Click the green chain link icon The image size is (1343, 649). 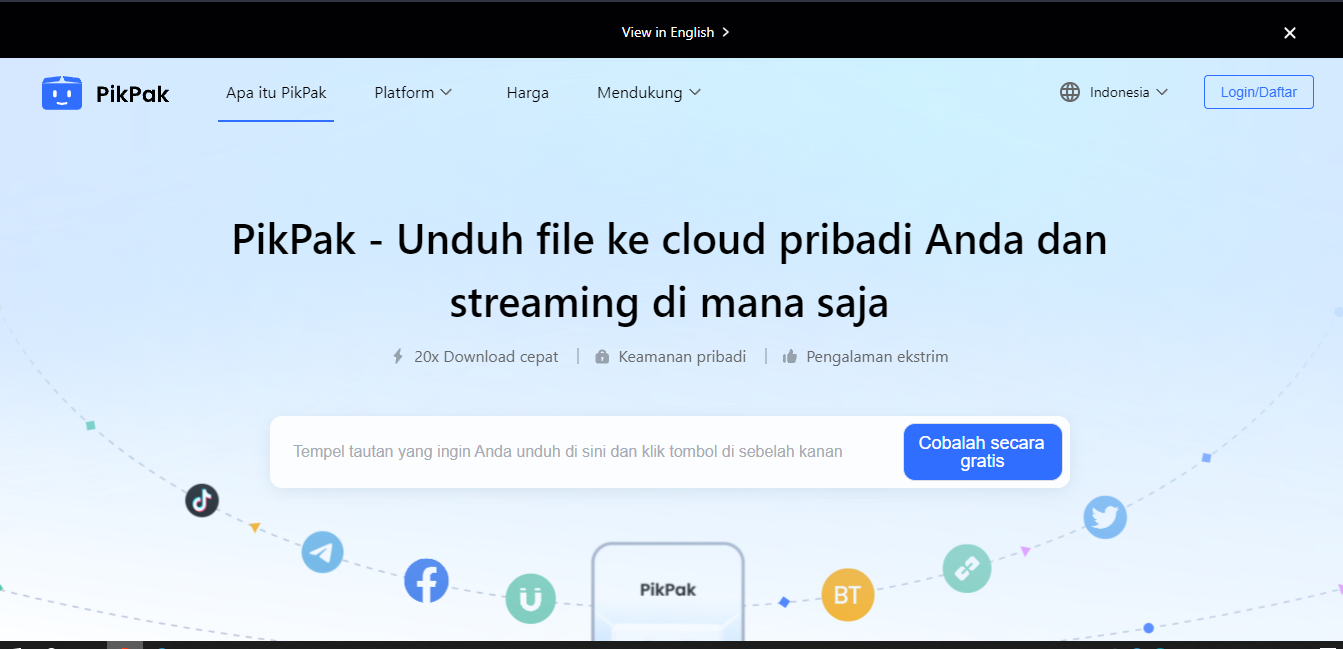coord(967,569)
